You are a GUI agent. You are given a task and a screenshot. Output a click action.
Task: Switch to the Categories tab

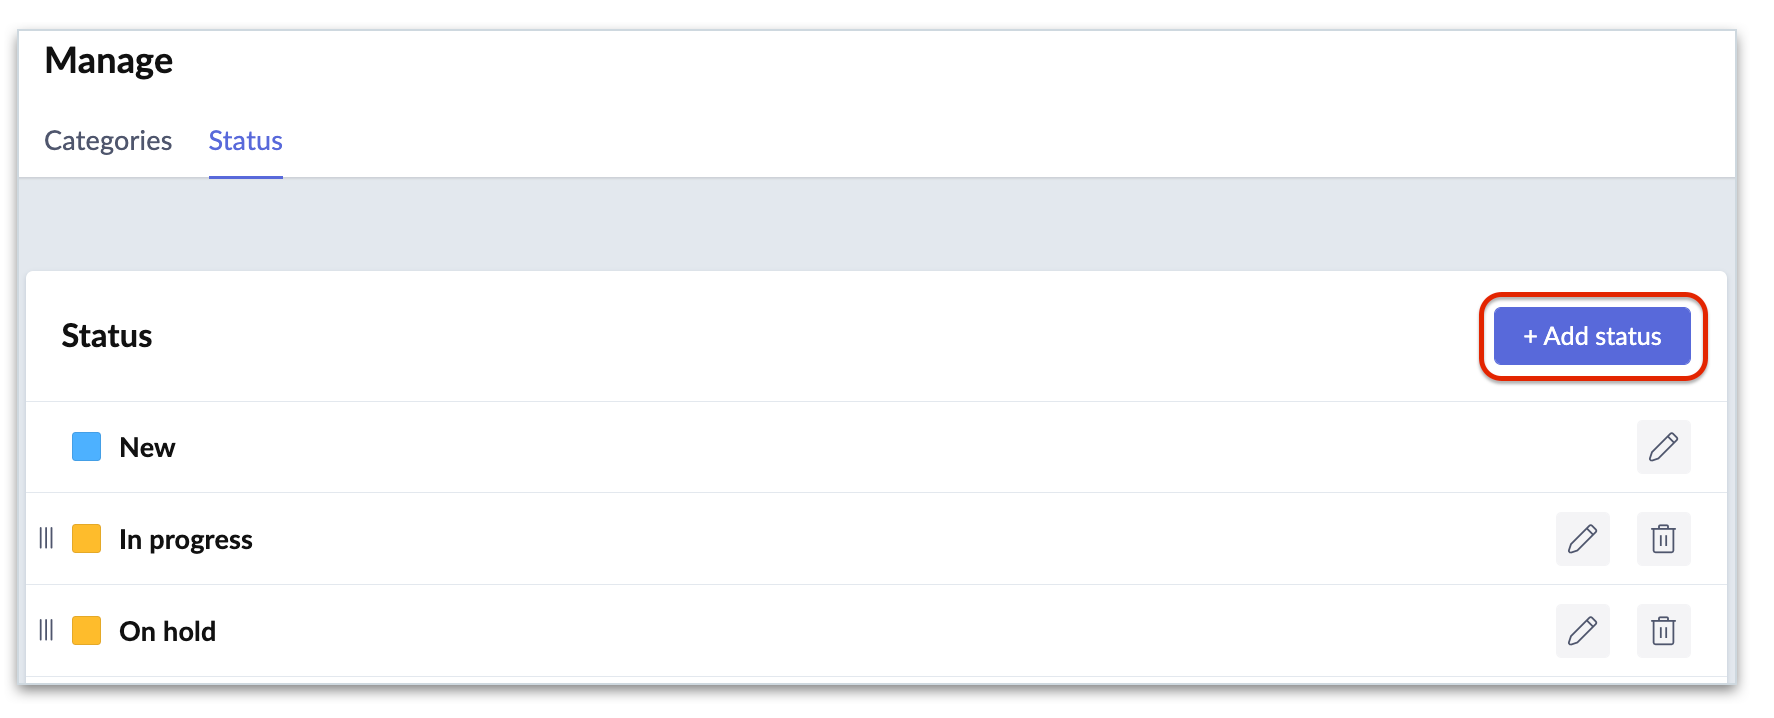pyautogui.click(x=108, y=141)
